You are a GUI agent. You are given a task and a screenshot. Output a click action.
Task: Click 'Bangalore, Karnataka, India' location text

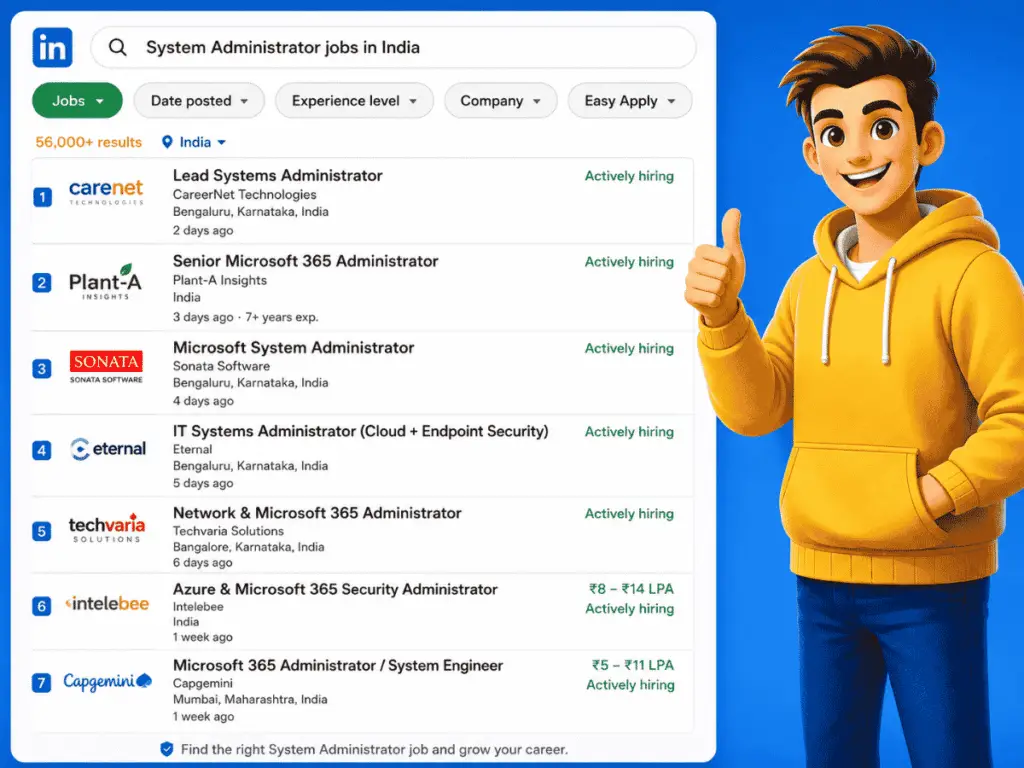248,547
